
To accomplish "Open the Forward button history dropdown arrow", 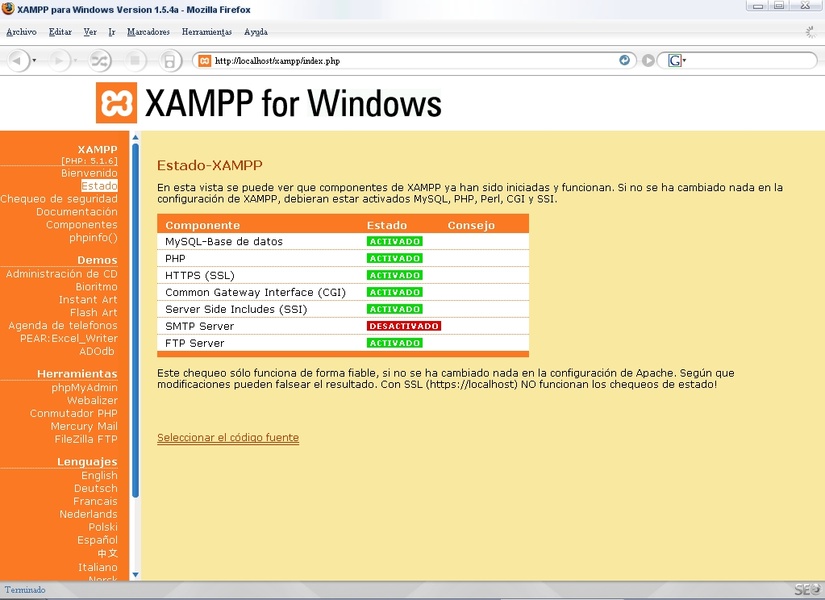I will point(75,61).
